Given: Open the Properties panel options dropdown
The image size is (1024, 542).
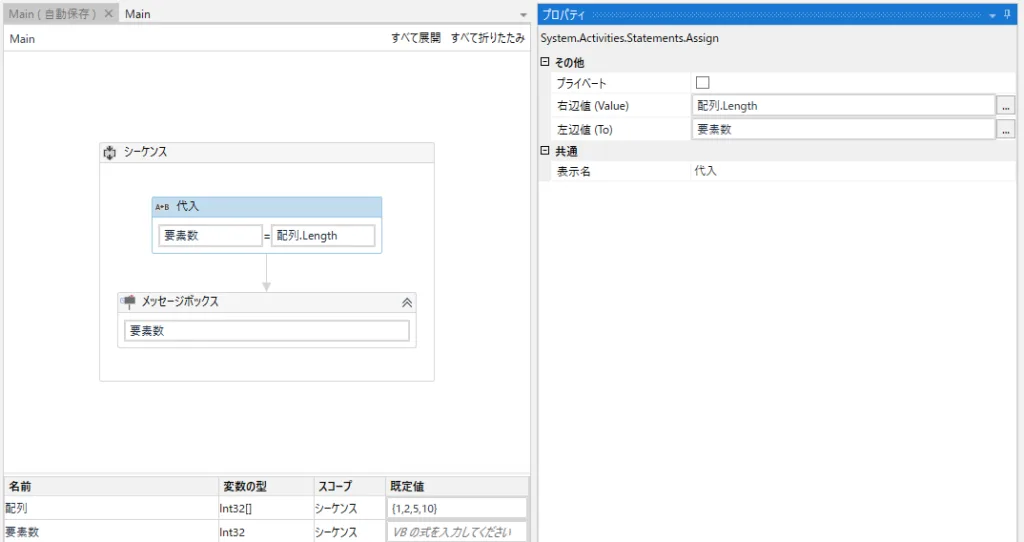Looking at the screenshot, I should click(x=992, y=15).
